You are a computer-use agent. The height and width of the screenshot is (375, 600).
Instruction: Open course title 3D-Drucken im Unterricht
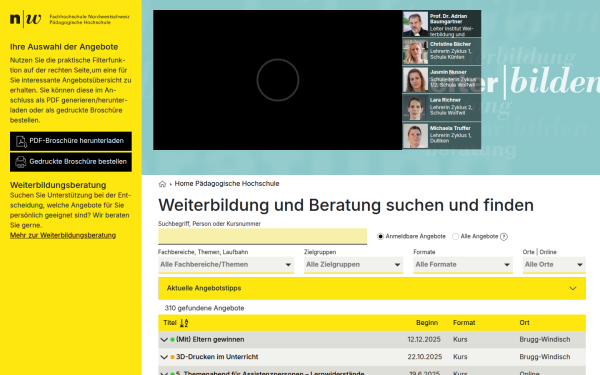coord(217,357)
